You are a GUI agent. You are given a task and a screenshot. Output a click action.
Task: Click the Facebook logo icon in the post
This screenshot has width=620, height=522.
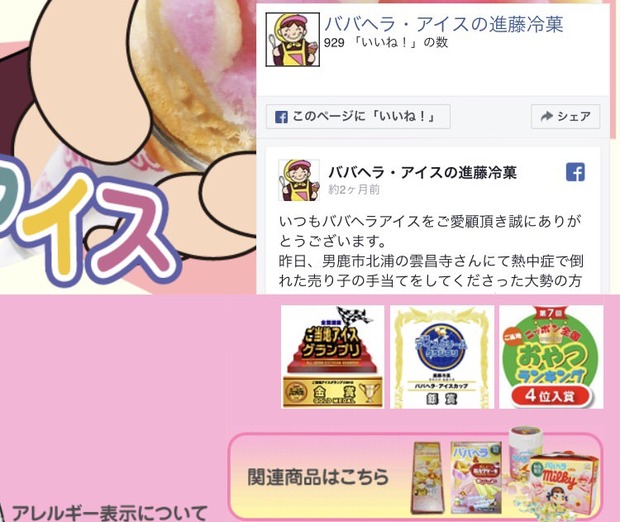[x=575, y=172]
